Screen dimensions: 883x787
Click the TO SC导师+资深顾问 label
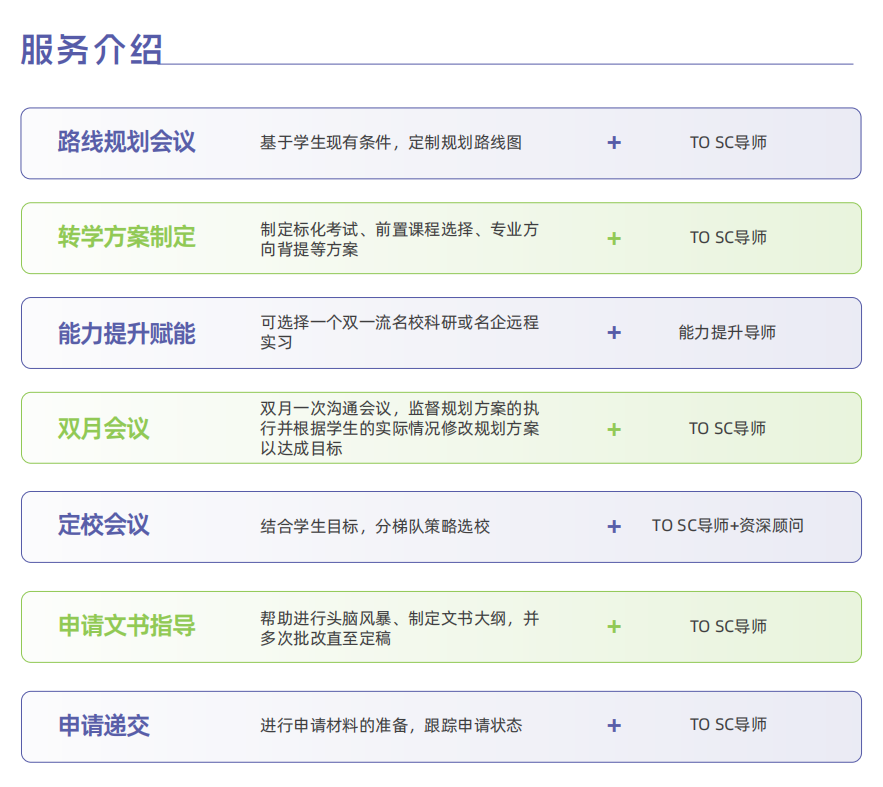[727, 526]
